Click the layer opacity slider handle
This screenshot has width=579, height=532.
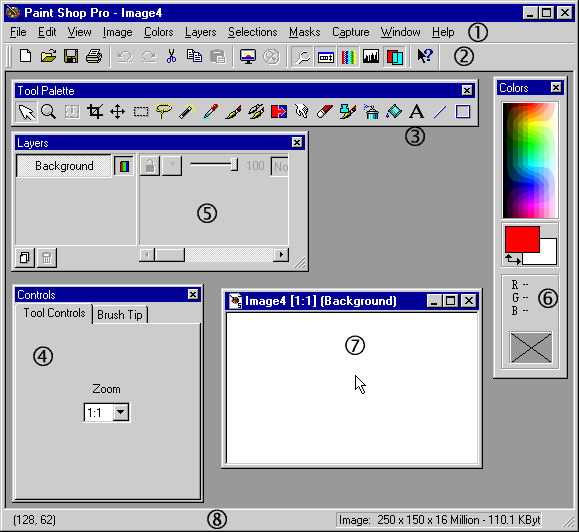pos(234,165)
